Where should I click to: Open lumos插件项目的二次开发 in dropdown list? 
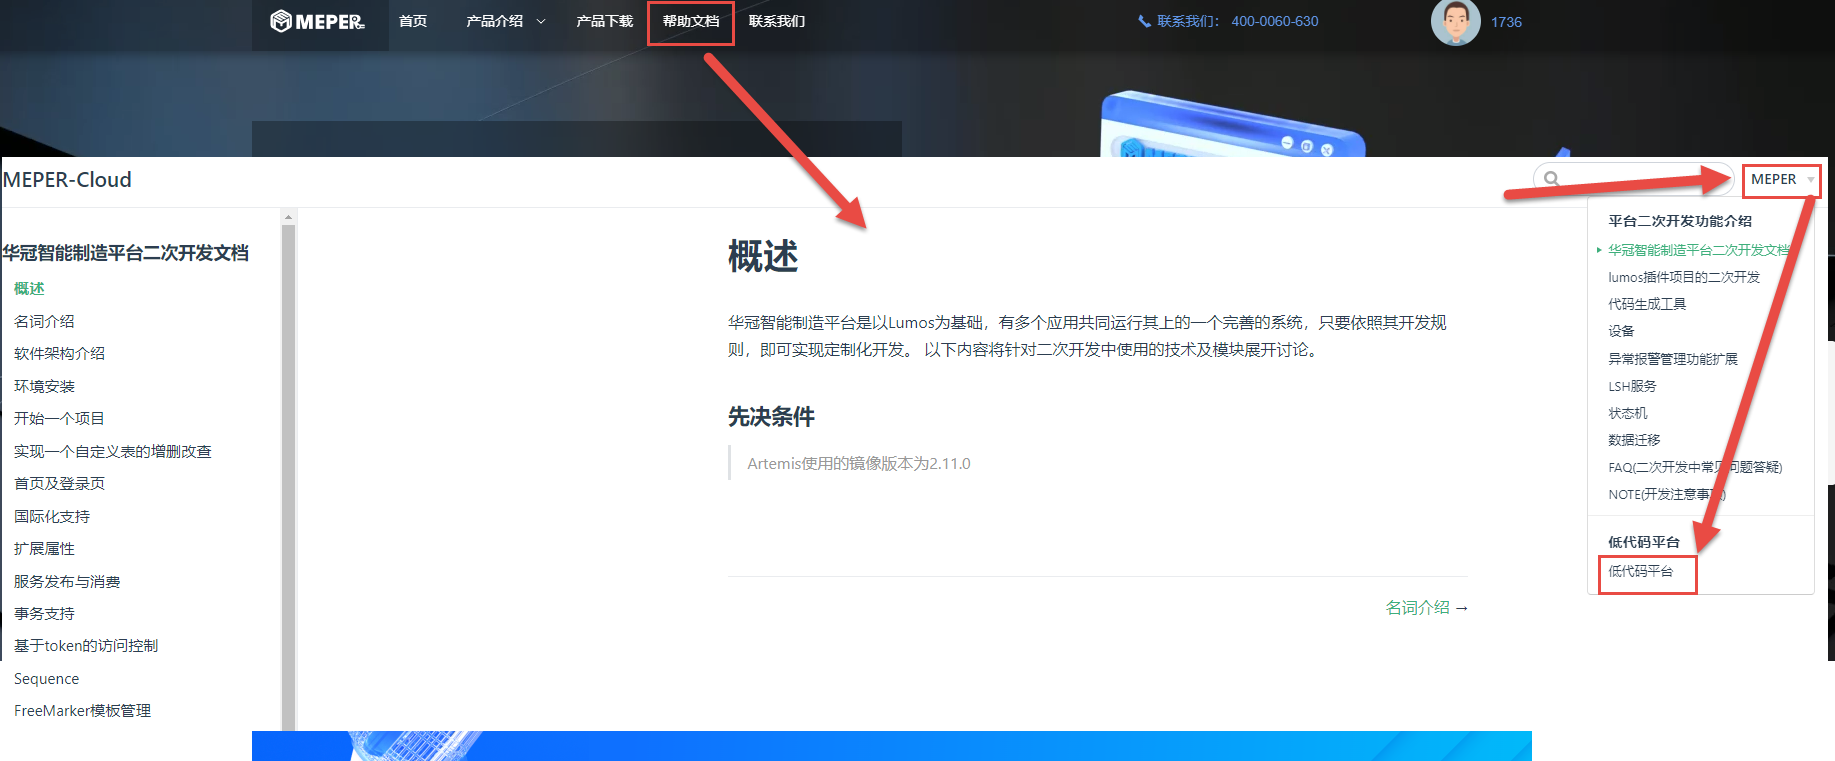1684,277
